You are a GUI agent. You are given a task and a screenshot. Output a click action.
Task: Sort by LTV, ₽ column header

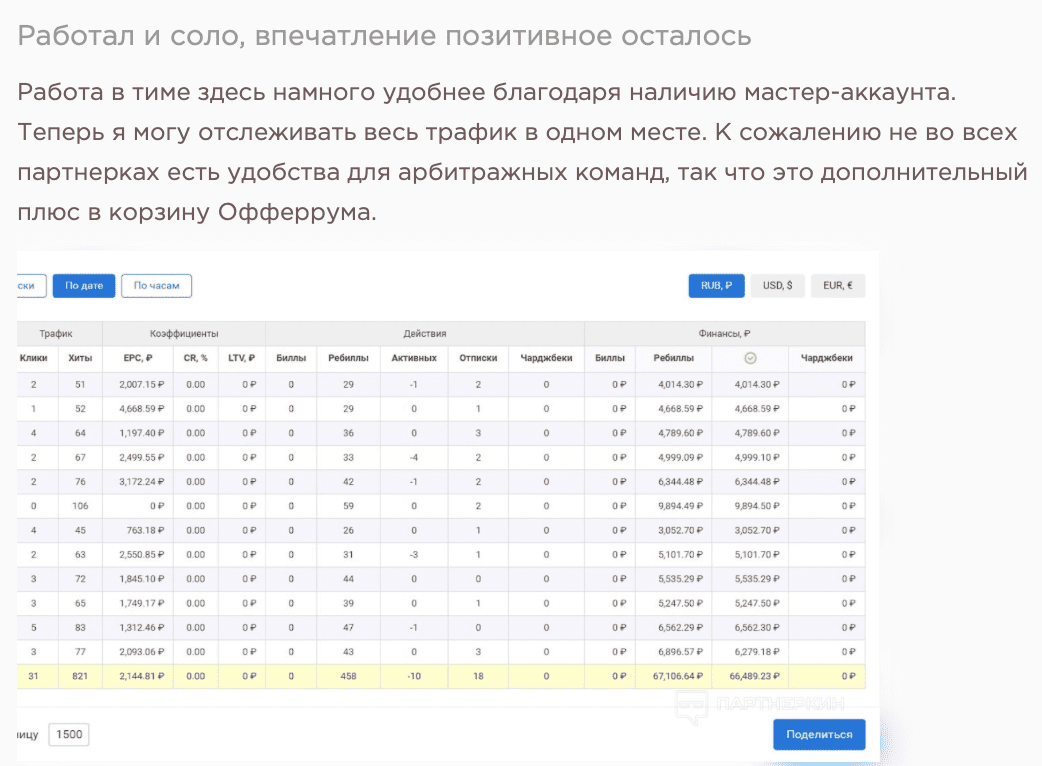tap(243, 359)
